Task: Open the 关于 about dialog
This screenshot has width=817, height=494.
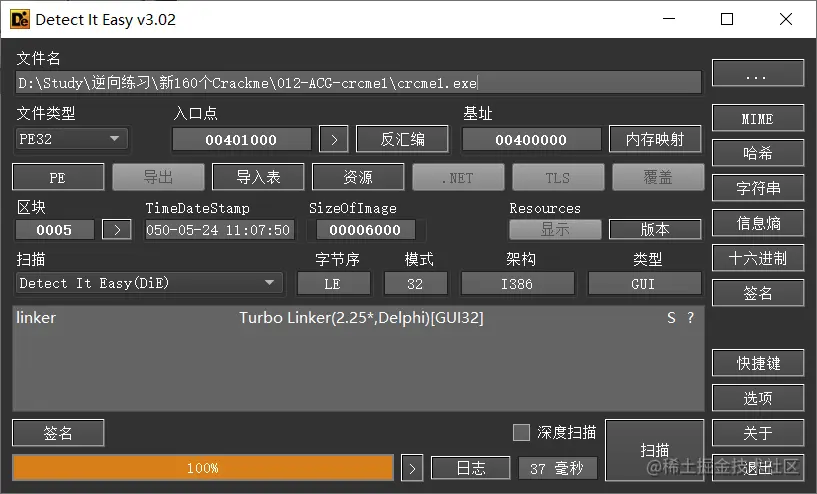Action: click(758, 433)
